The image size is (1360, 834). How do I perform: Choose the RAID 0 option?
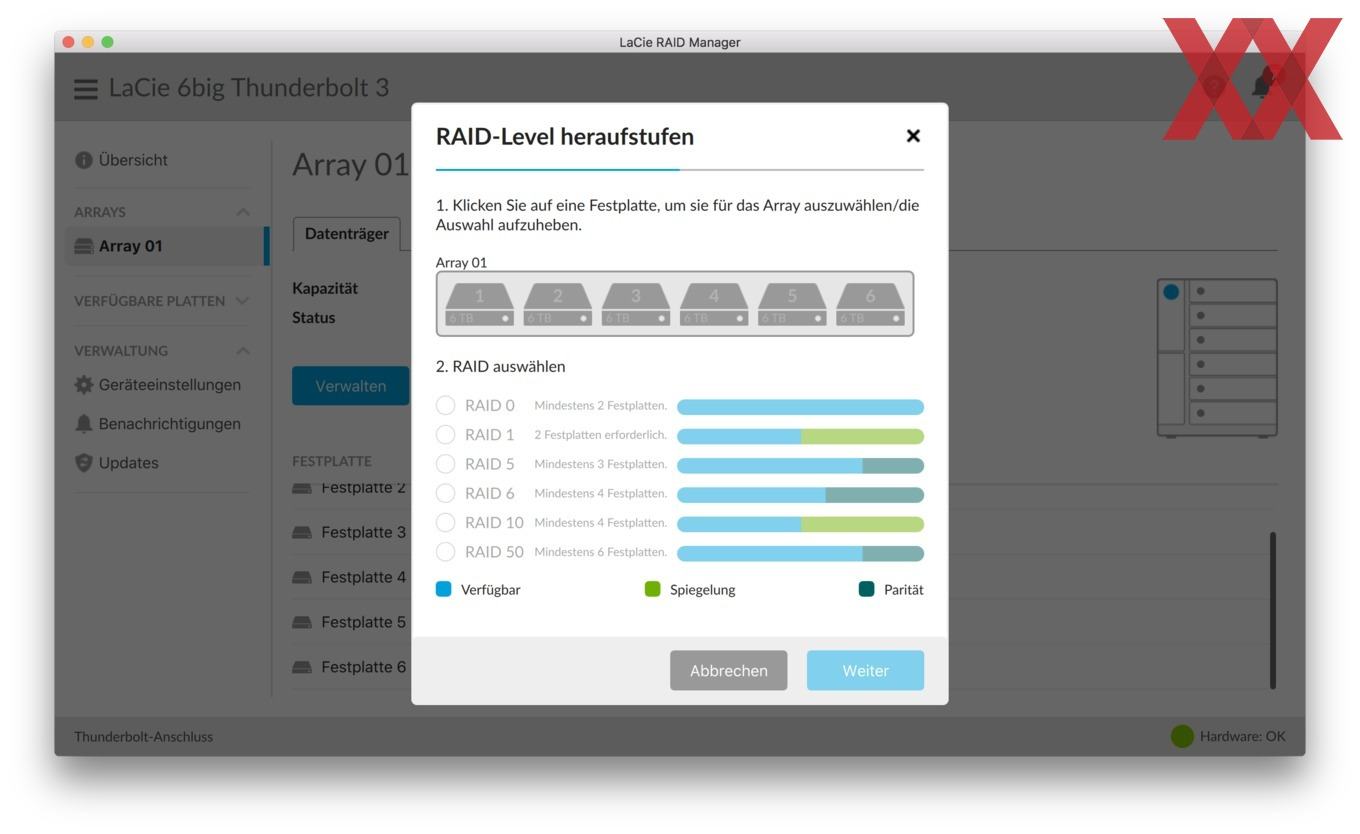446,406
